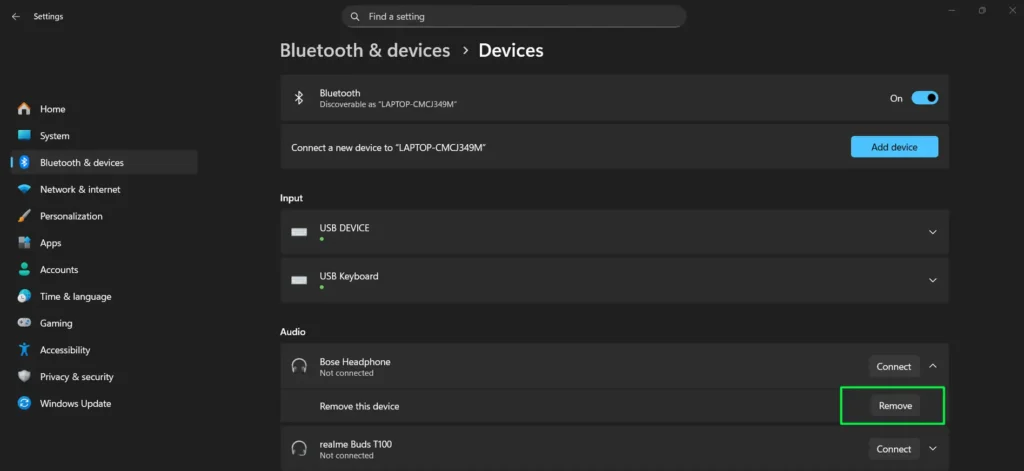The height and width of the screenshot is (471, 1024).
Task: Click the Windows Update icon in sidebar
Action: [24, 404]
